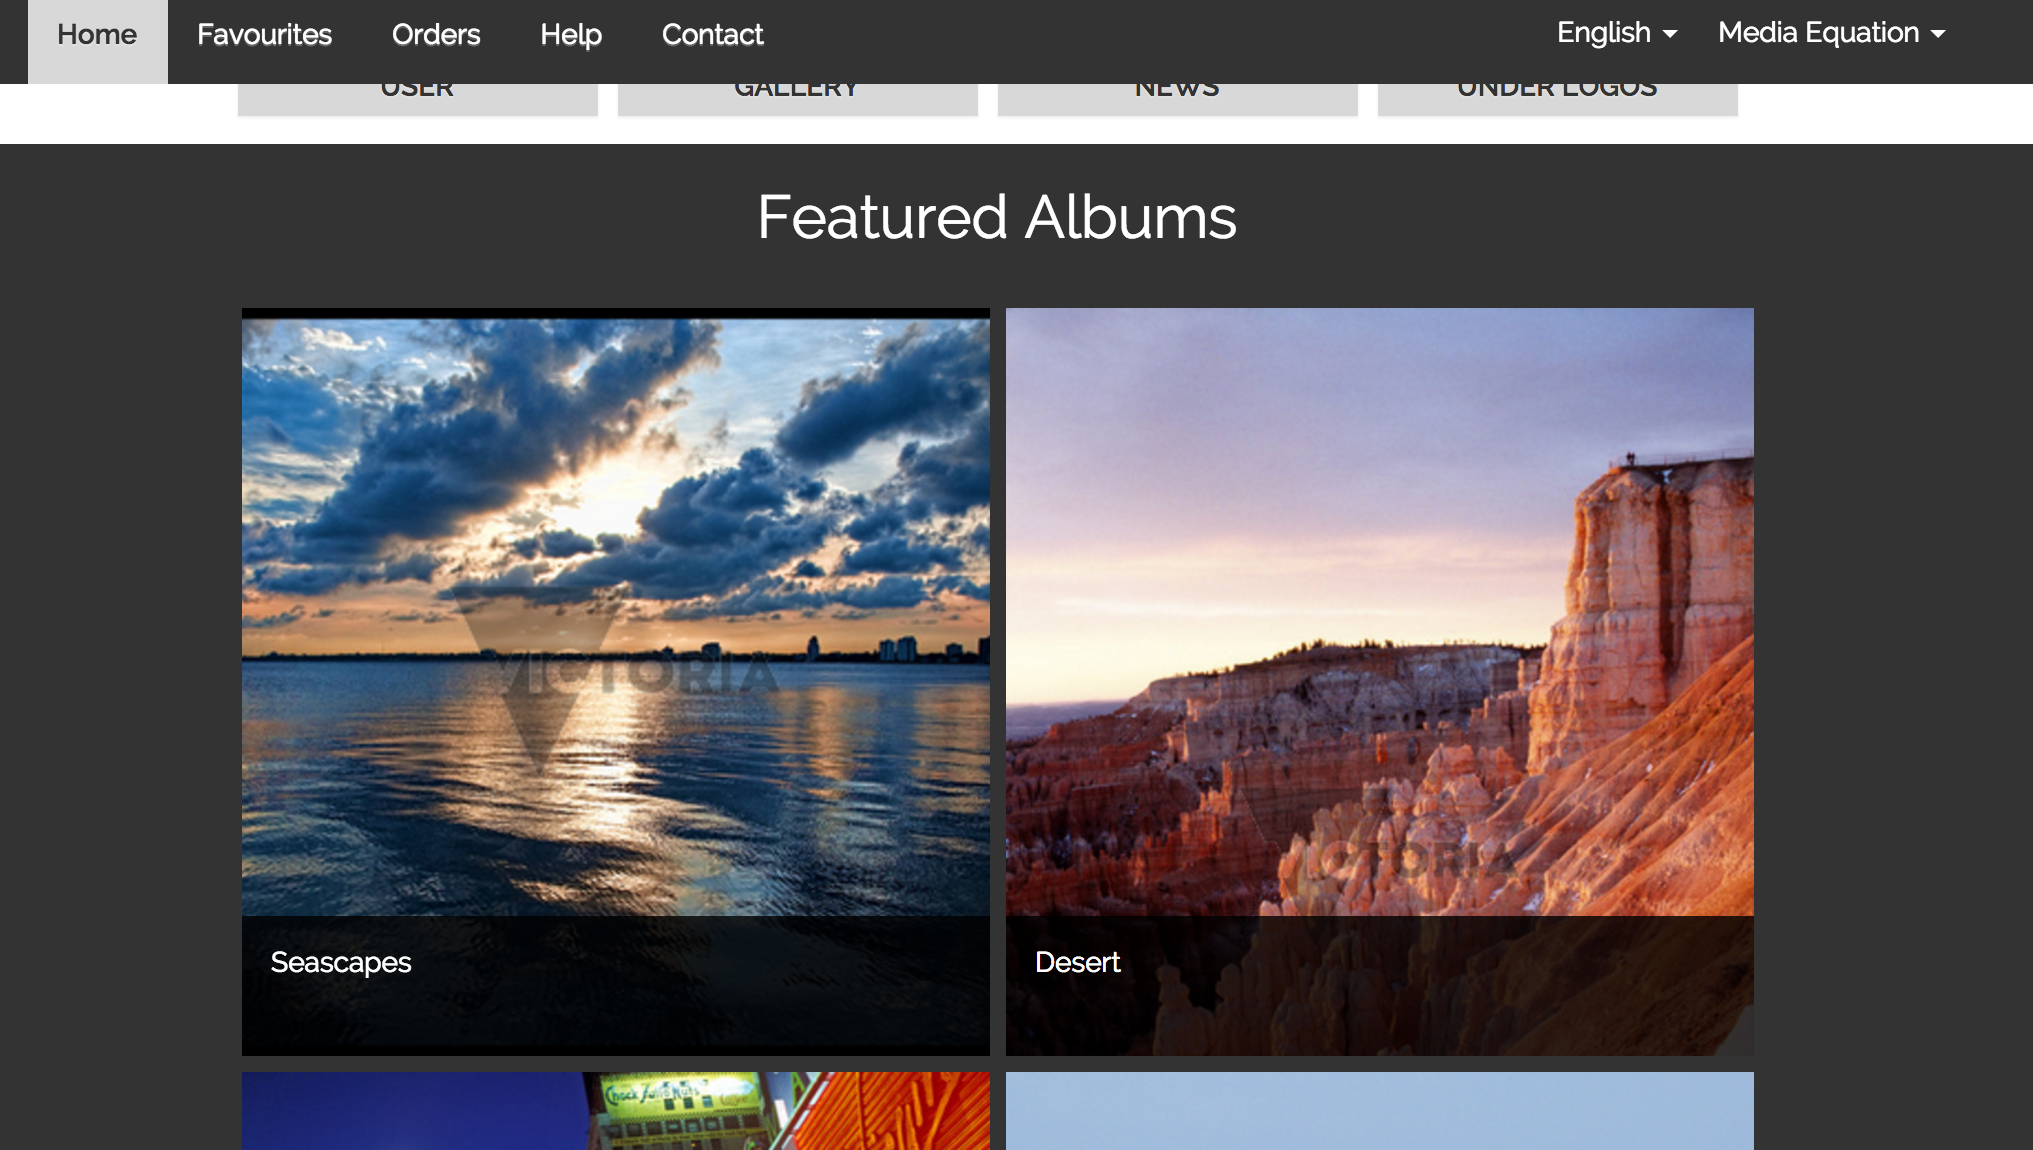This screenshot has width=2033, height=1150.
Task: Open the Orders page link
Action: coord(436,35)
